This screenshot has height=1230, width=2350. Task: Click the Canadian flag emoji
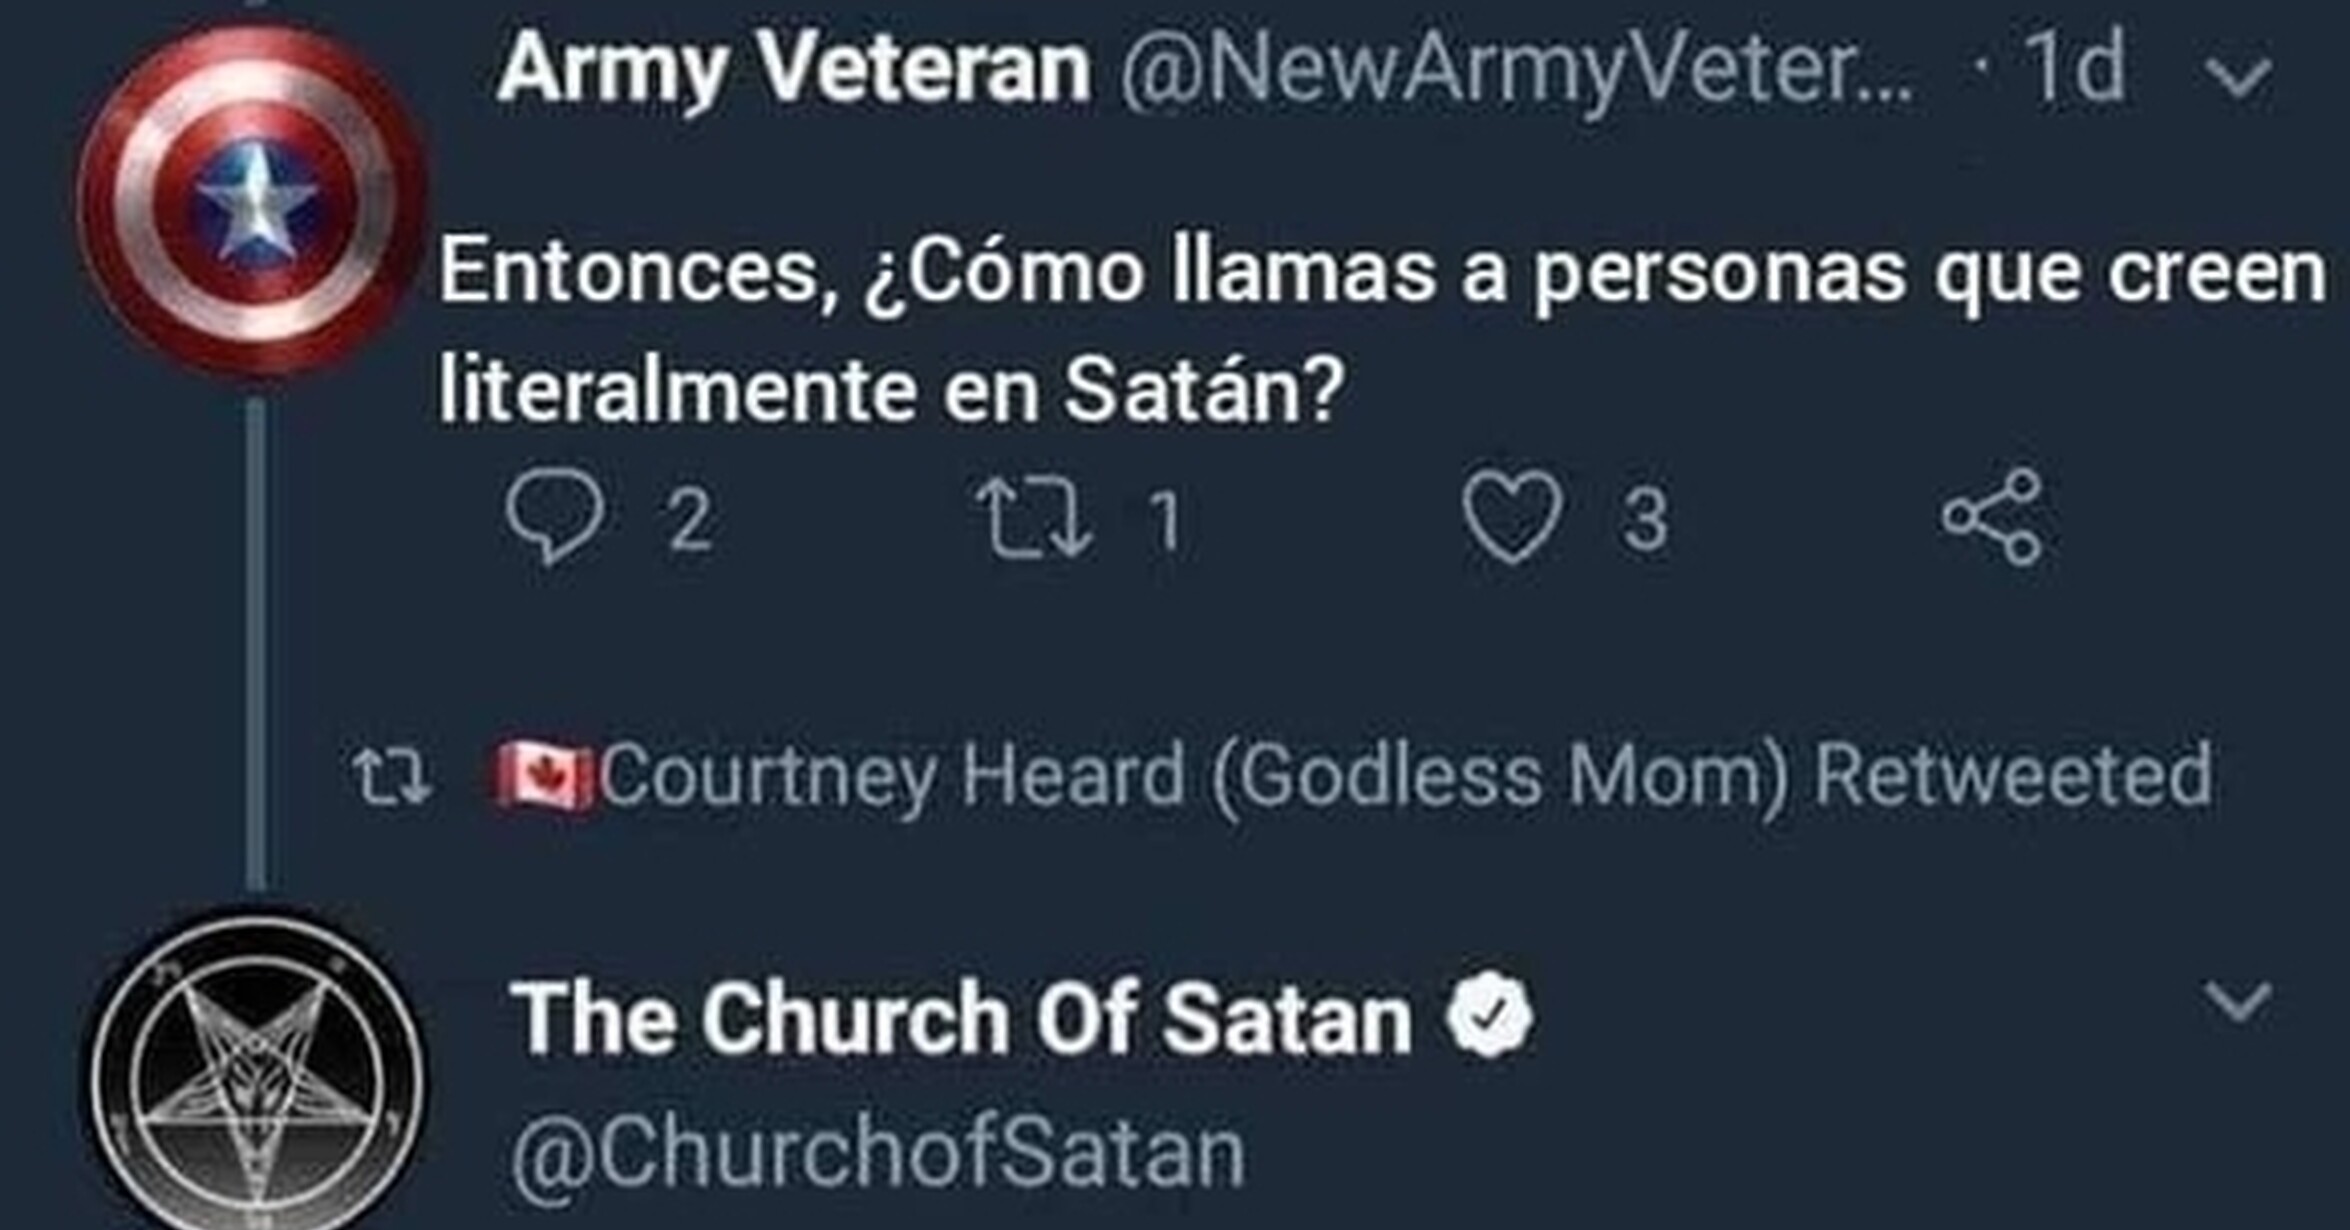[541, 776]
